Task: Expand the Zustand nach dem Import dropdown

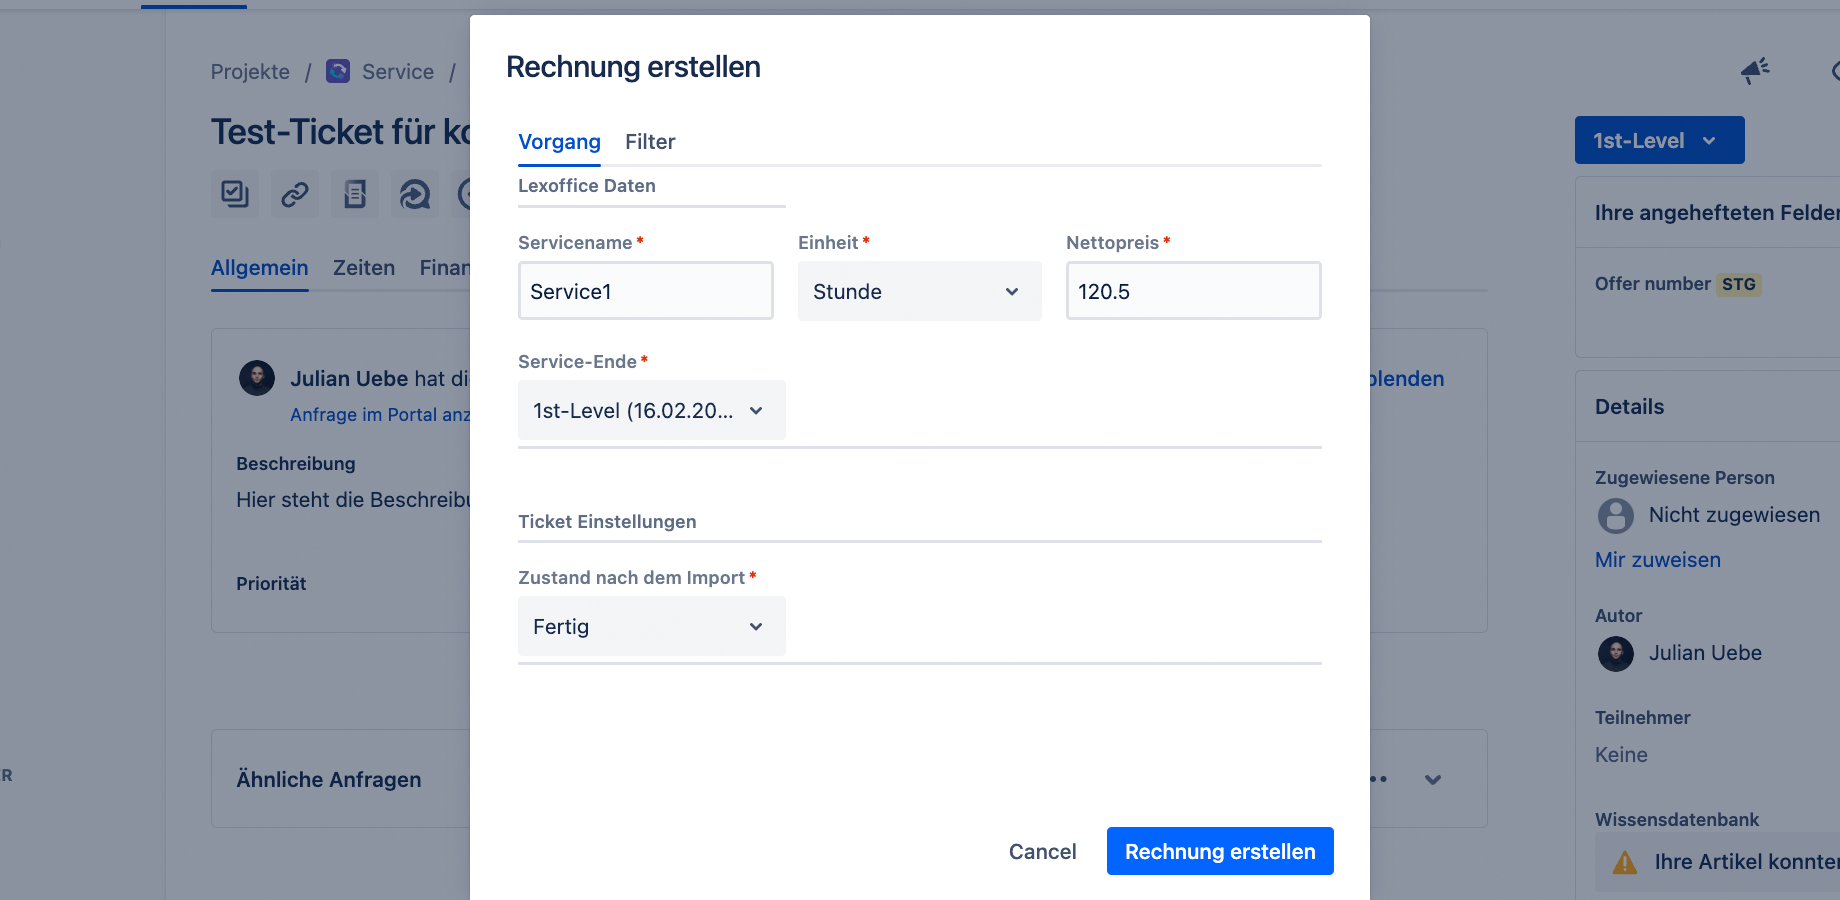Action: click(x=651, y=626)
